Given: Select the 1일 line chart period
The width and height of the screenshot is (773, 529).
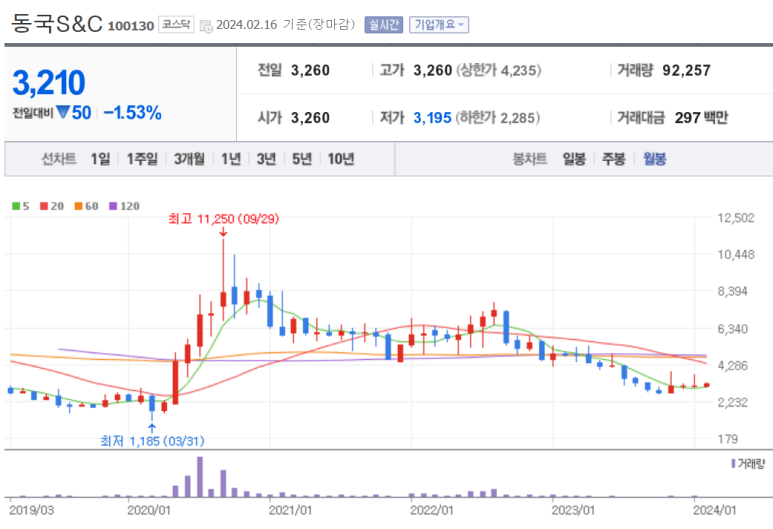Looking at the screenshot, I should [x=100, y=158].
